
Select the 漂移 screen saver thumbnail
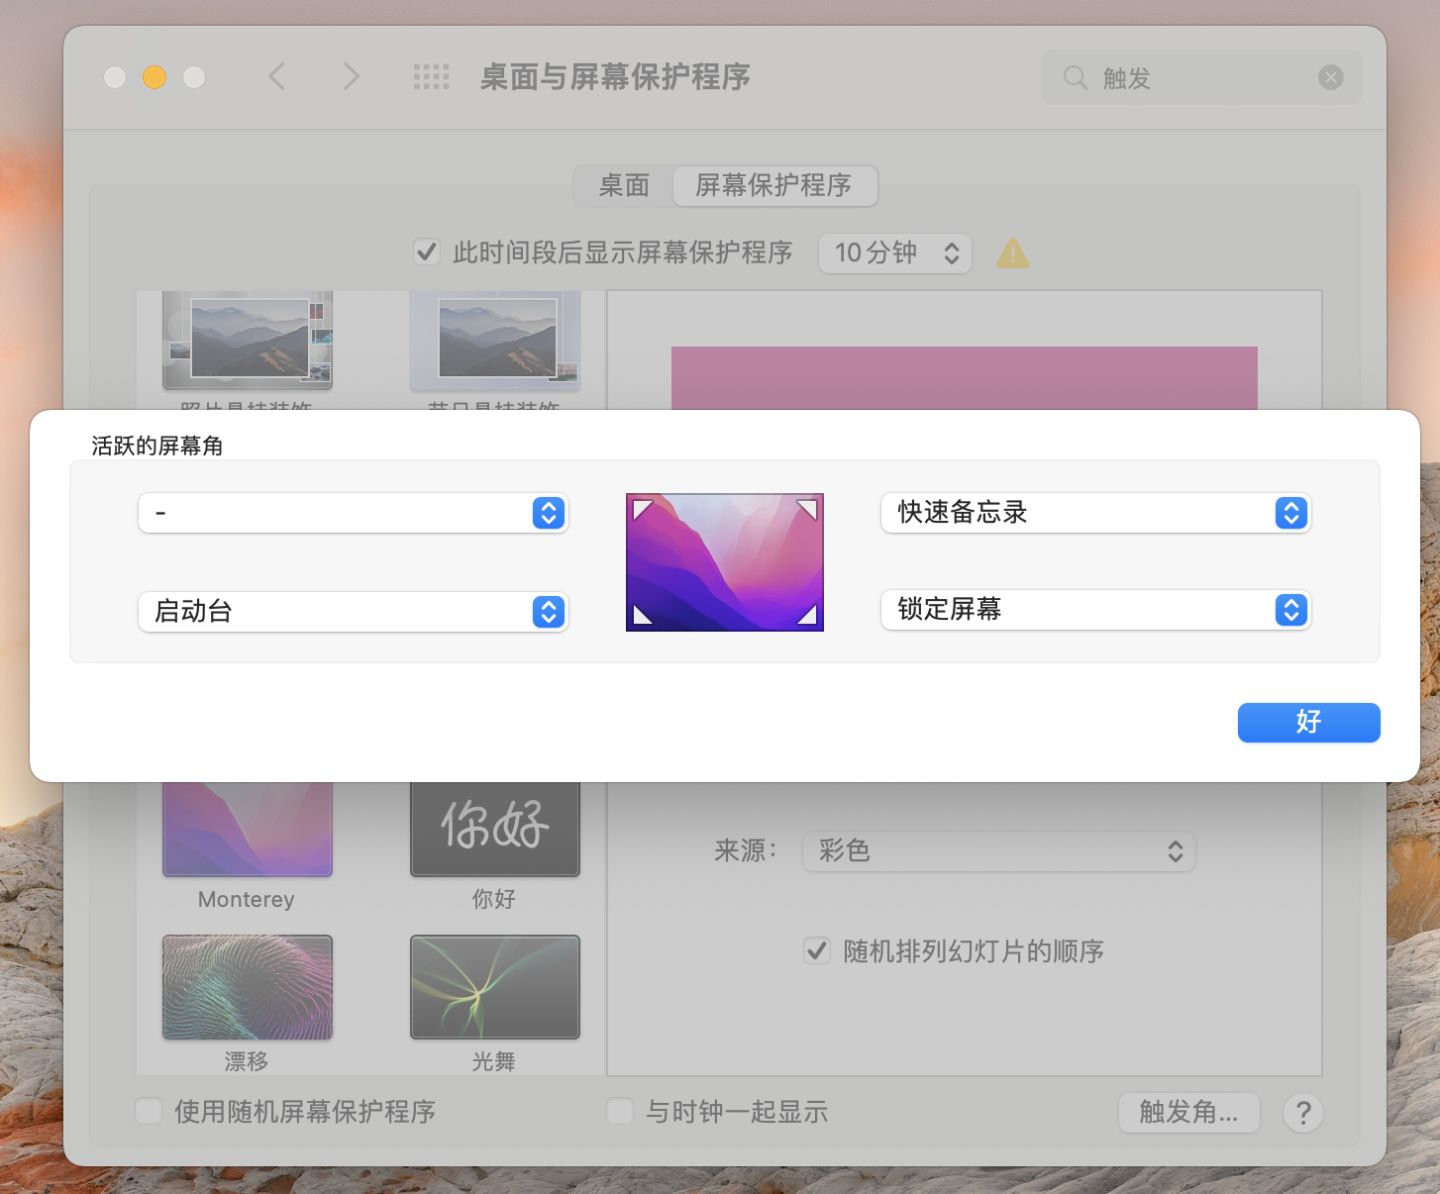pyautogui.click(x=247, y=988)
